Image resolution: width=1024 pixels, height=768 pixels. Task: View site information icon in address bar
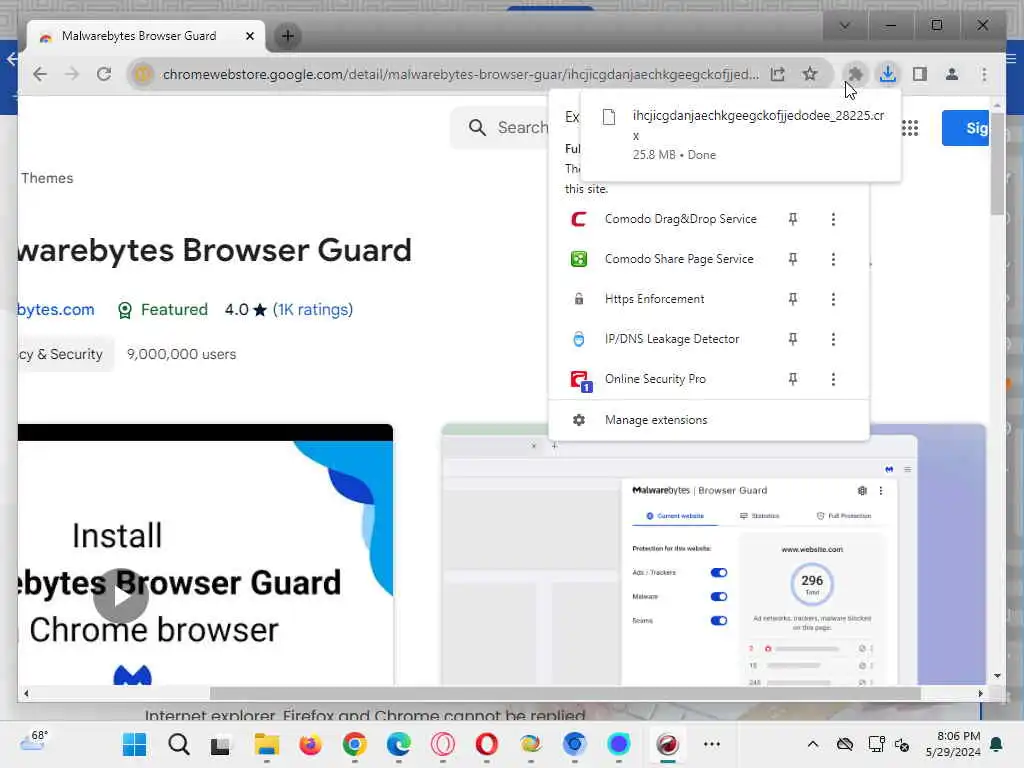click(142, 74)
